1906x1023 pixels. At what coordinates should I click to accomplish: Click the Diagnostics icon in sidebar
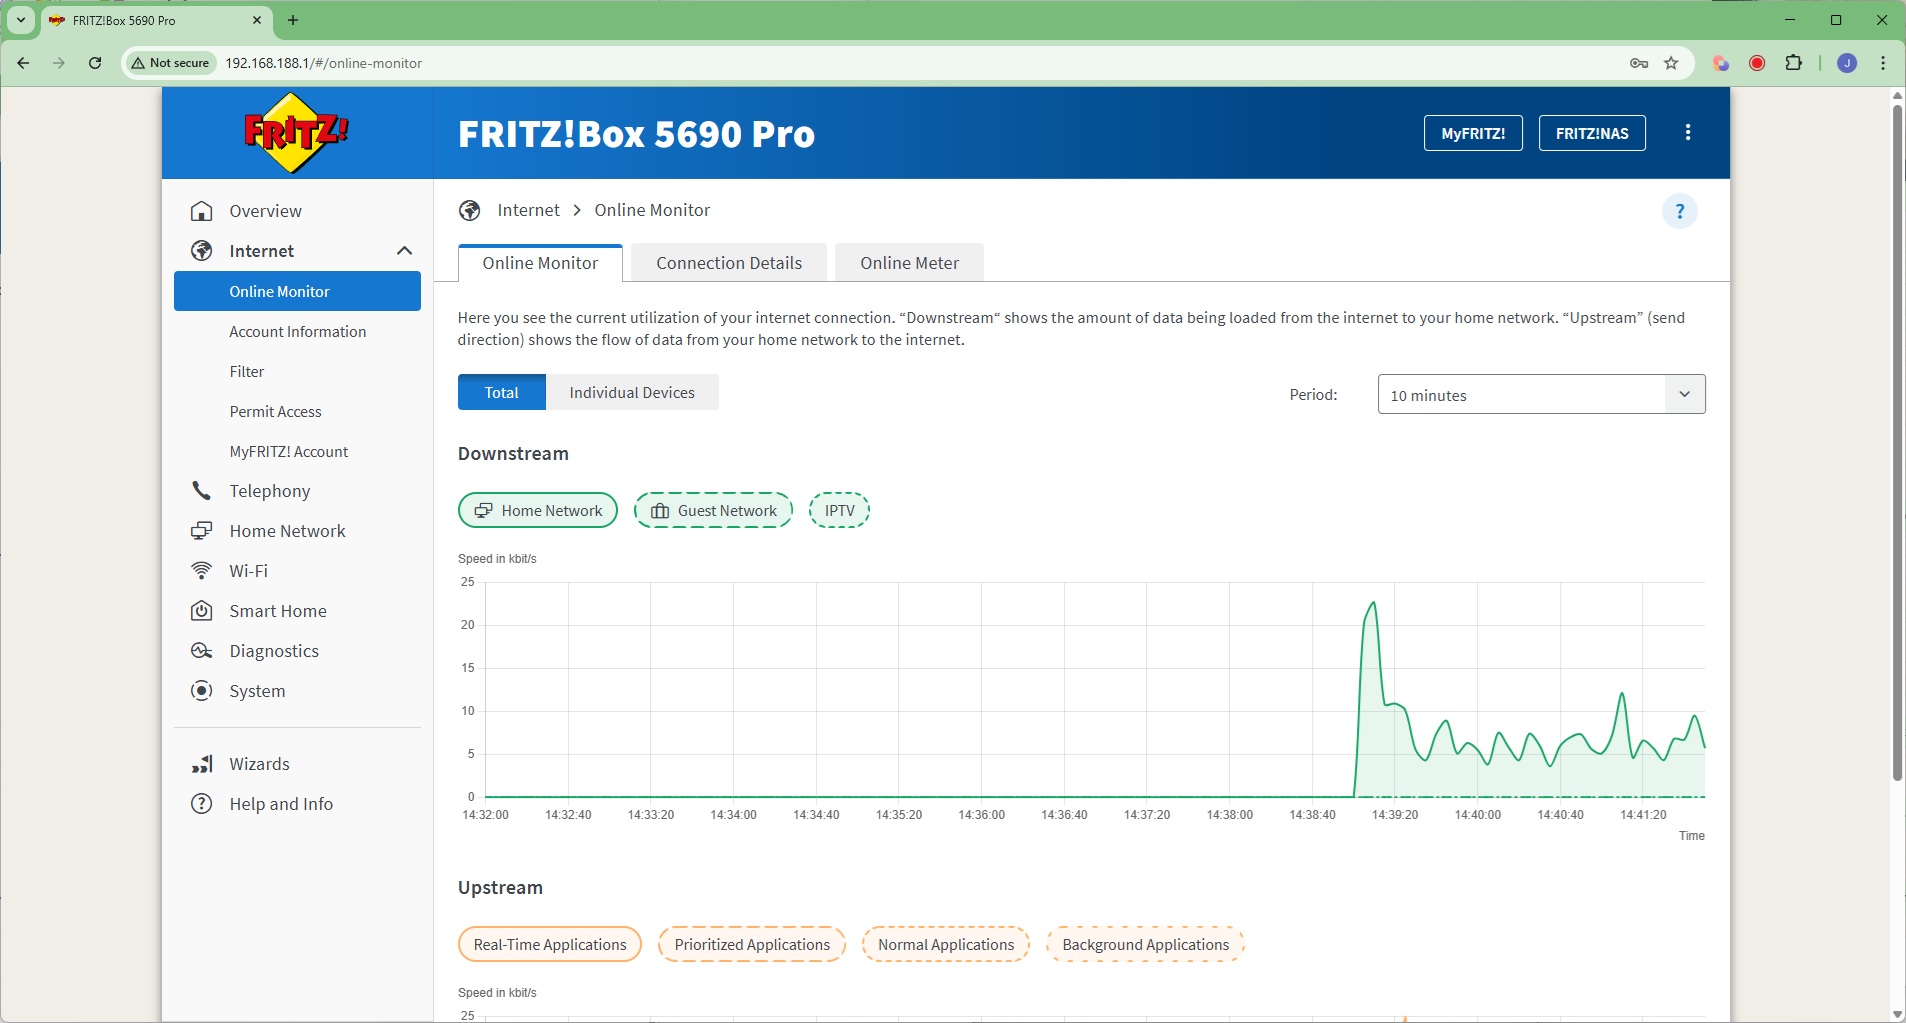coord(202,651)
